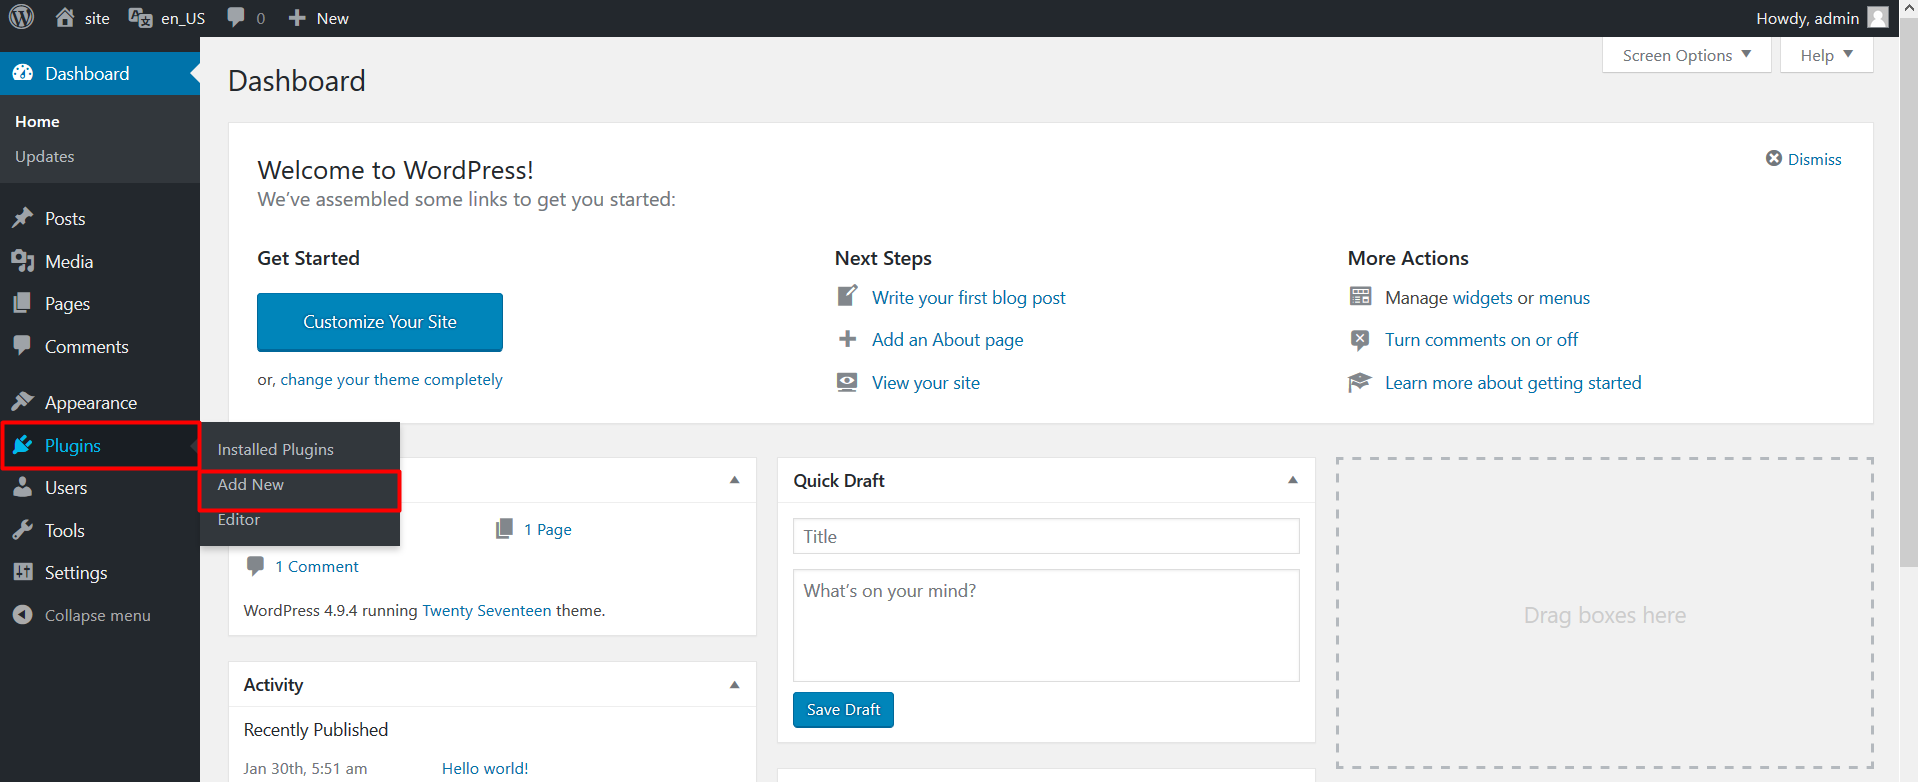
Task: Click the View your site screen icon
Action: (847, 382)
